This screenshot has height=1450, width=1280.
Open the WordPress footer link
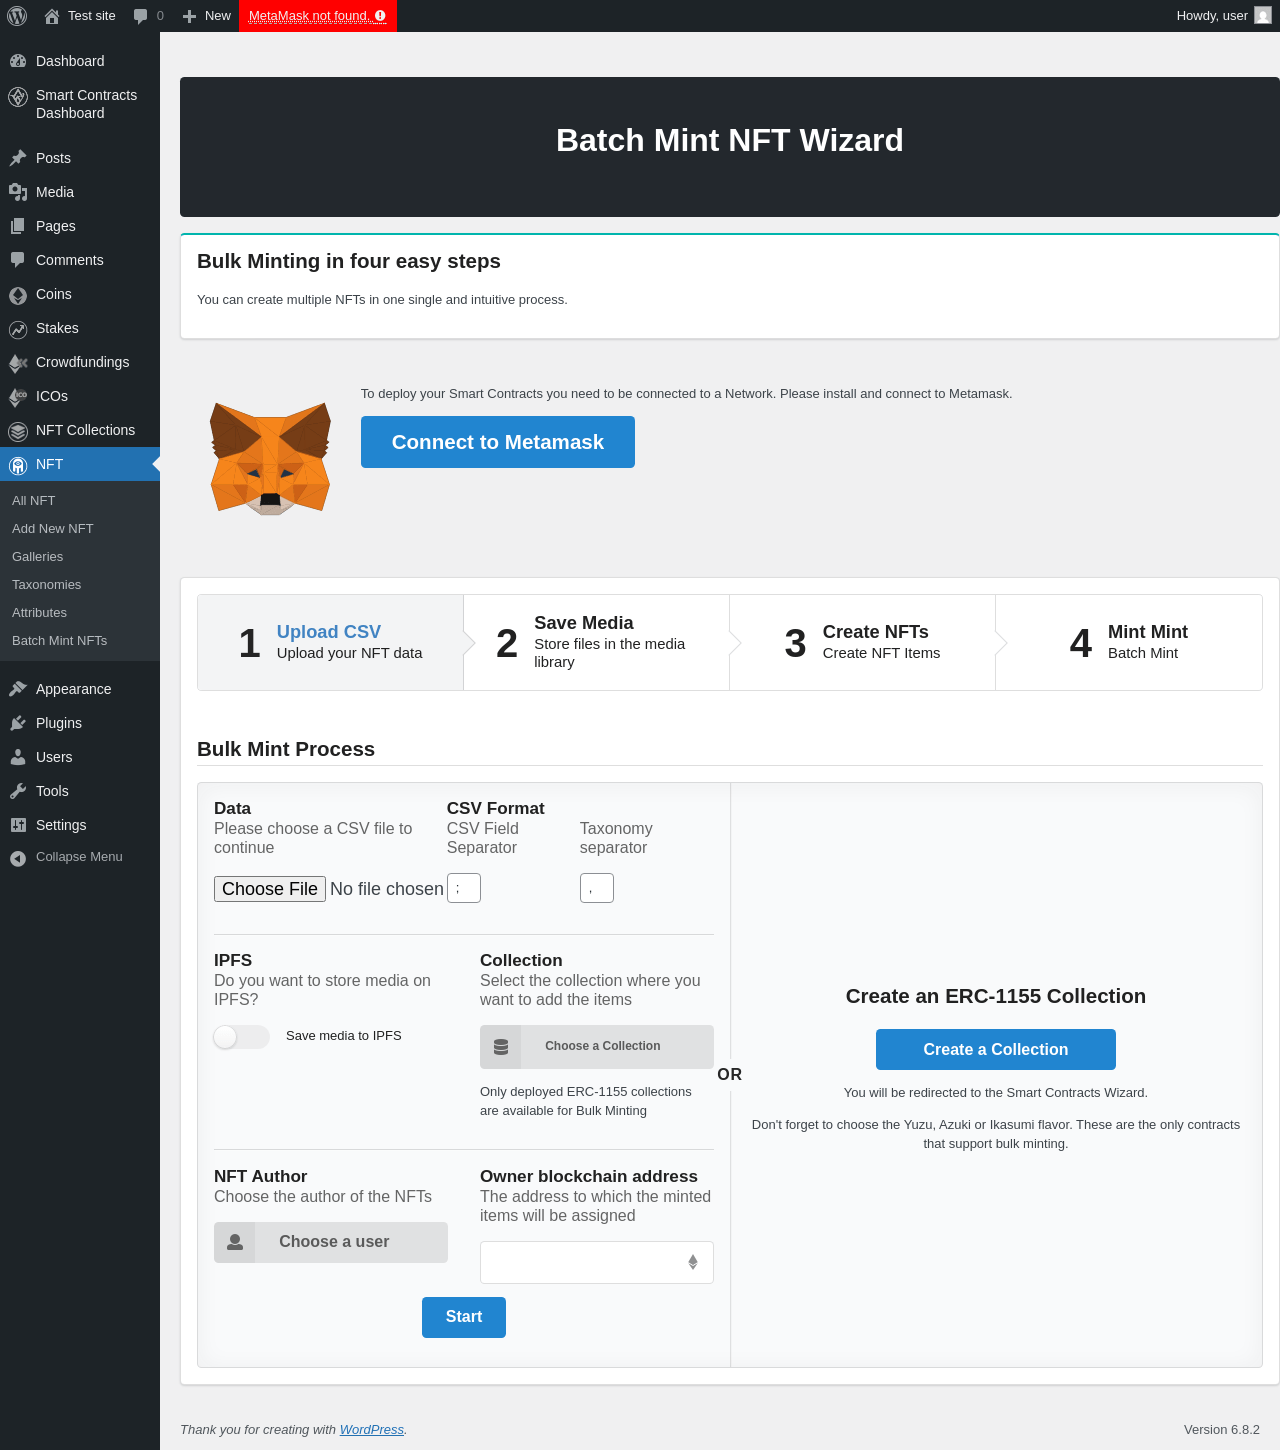pyautogui.click(x=372, y=1430)
